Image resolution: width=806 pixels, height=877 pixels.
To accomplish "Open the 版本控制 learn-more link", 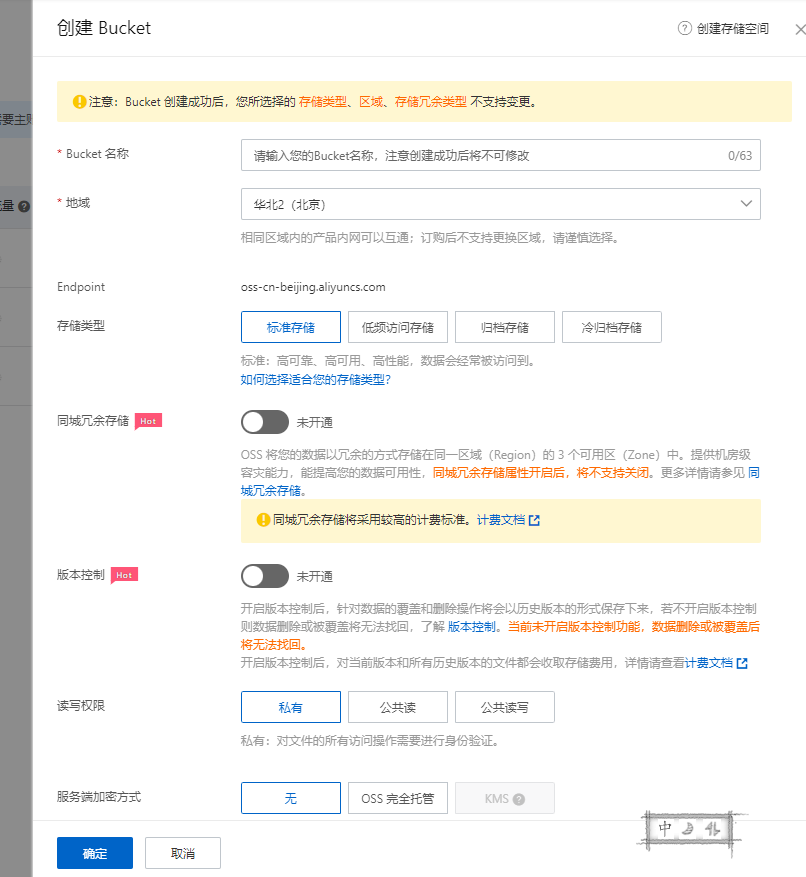I will [472, 626].
